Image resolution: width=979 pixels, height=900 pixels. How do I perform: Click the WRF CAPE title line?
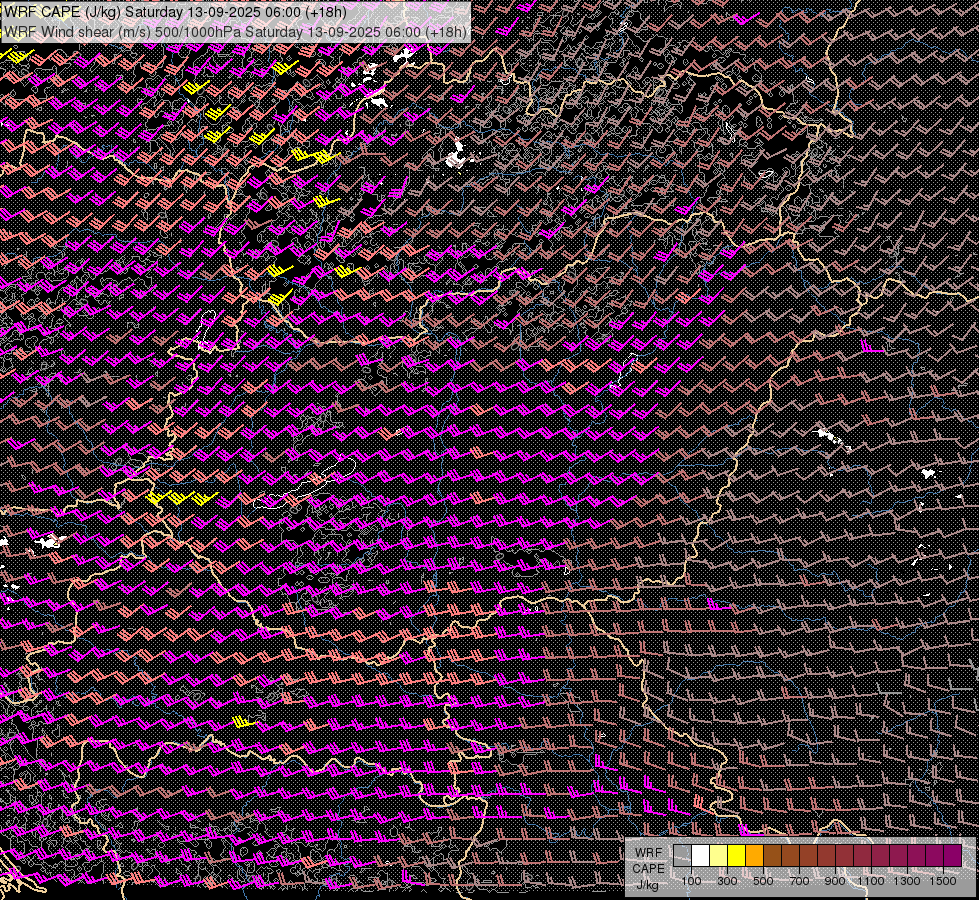(175, 11)
